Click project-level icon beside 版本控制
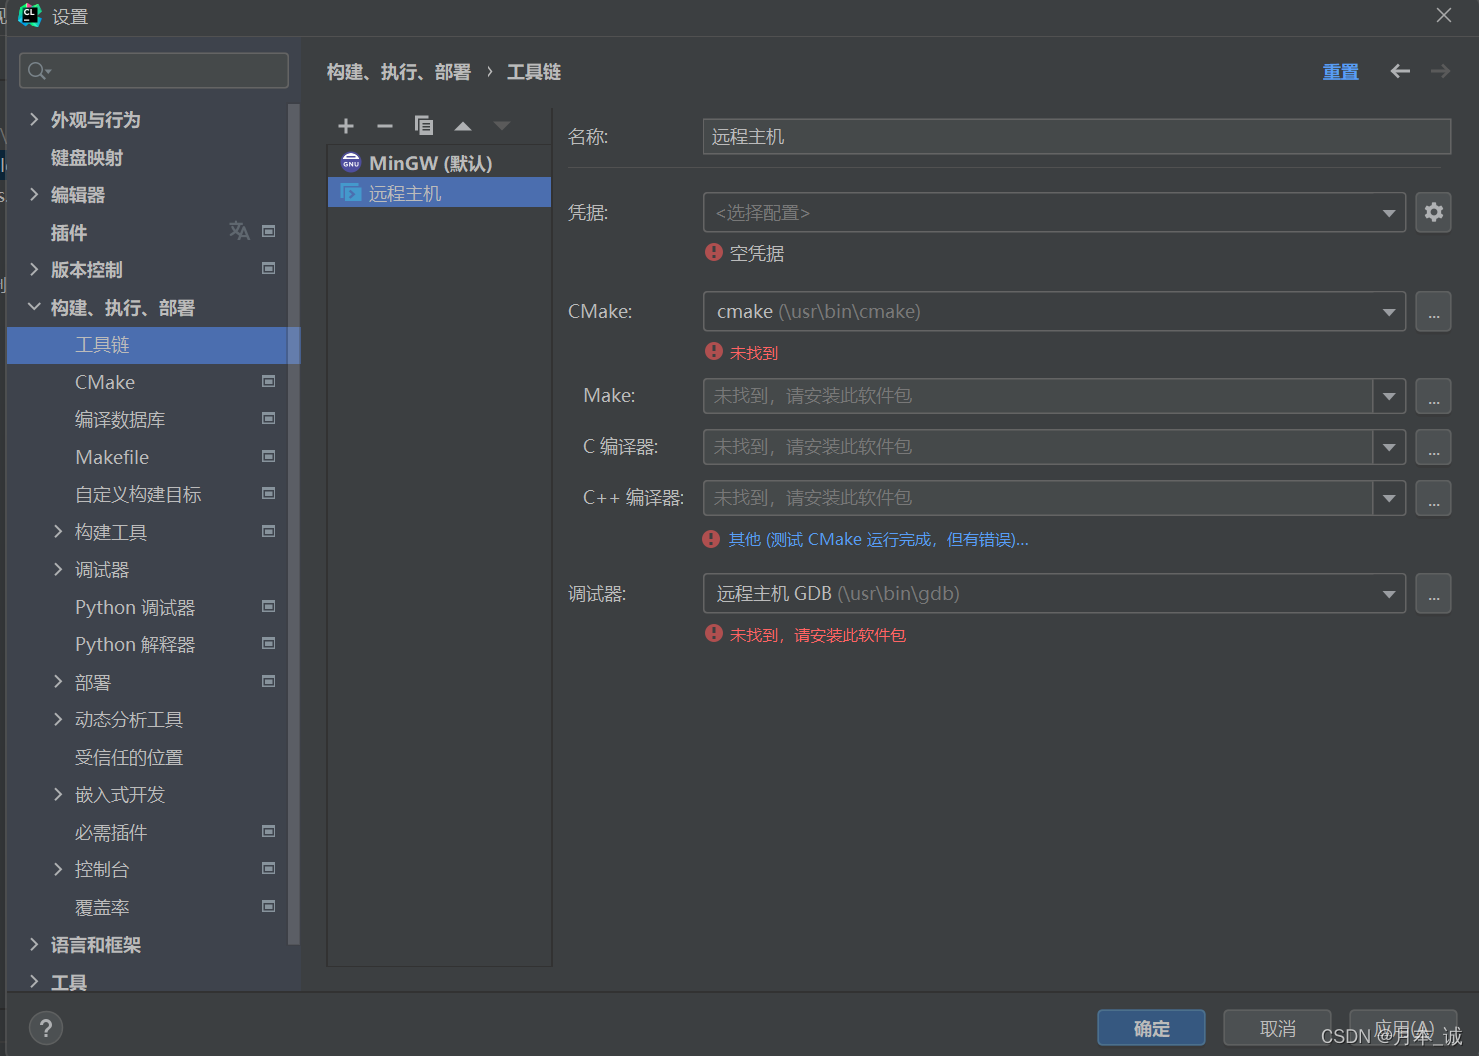The width and height of the screenshot is (1479, 1056). tap(268, 268)
